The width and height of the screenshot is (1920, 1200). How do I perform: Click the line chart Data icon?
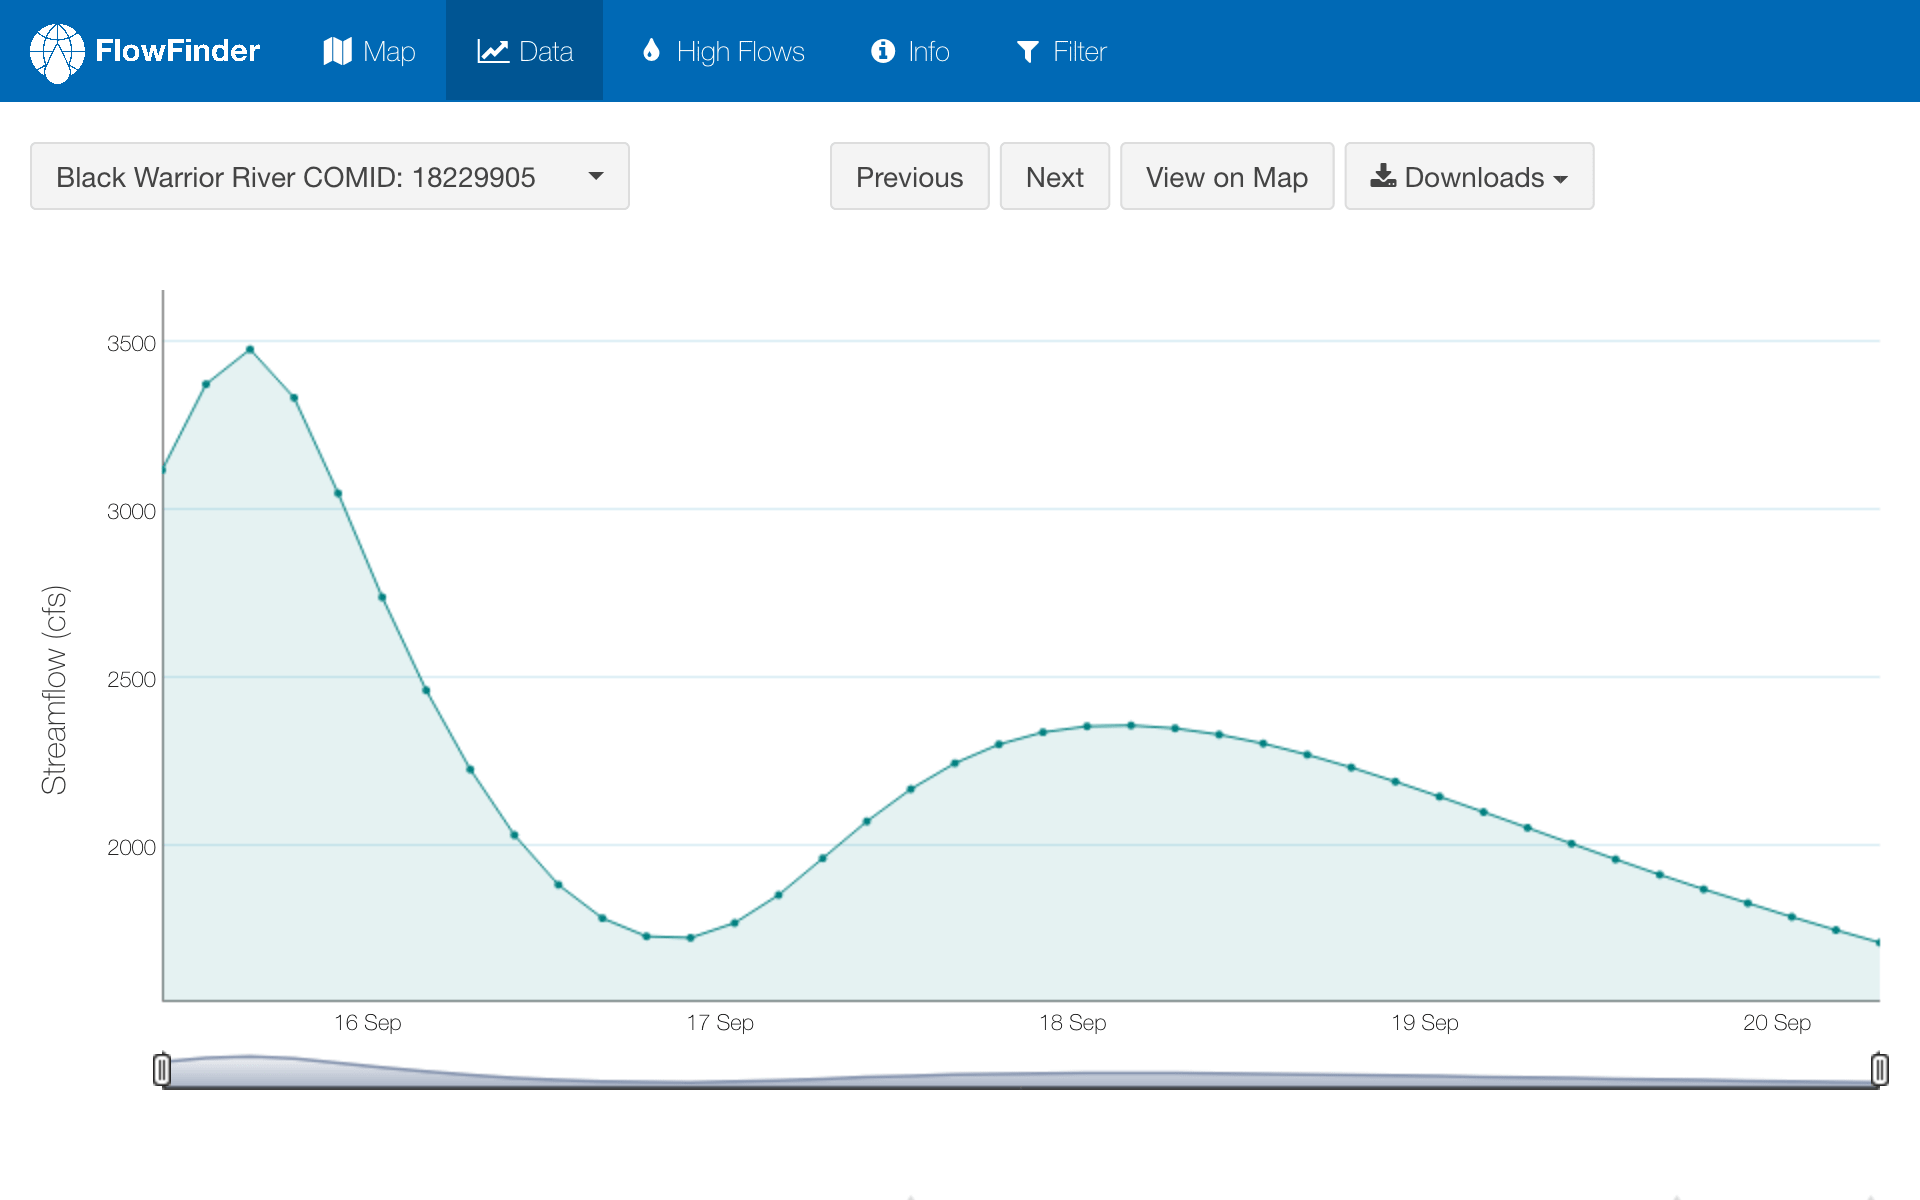493,51
